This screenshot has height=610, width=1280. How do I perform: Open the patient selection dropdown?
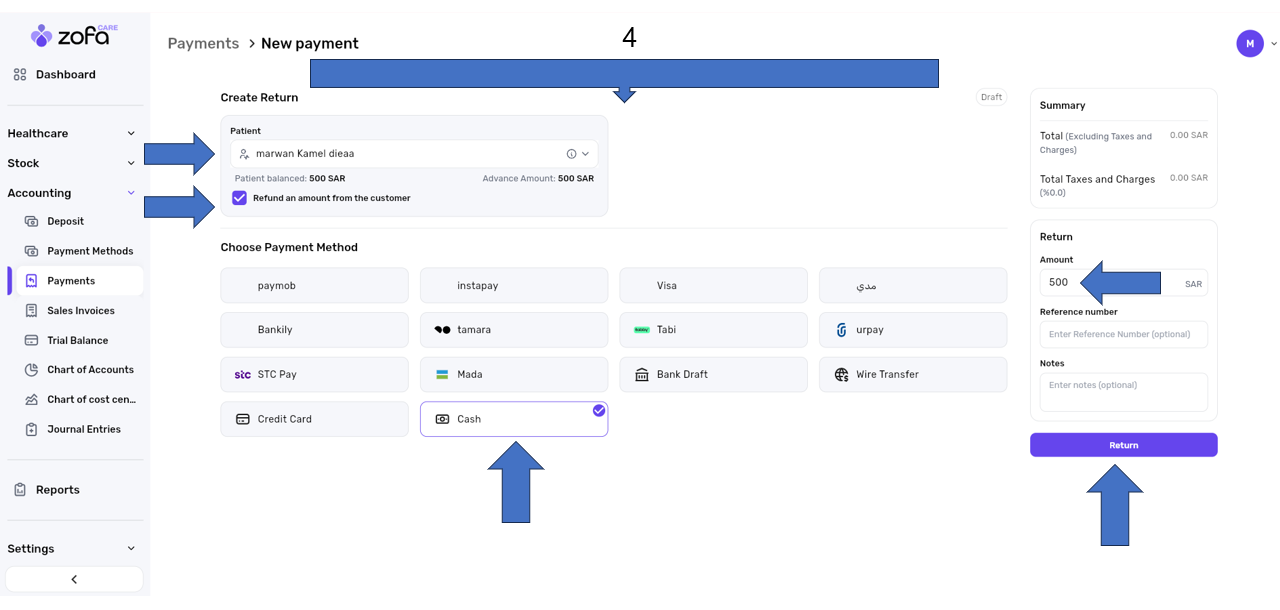tap(586, 154)
